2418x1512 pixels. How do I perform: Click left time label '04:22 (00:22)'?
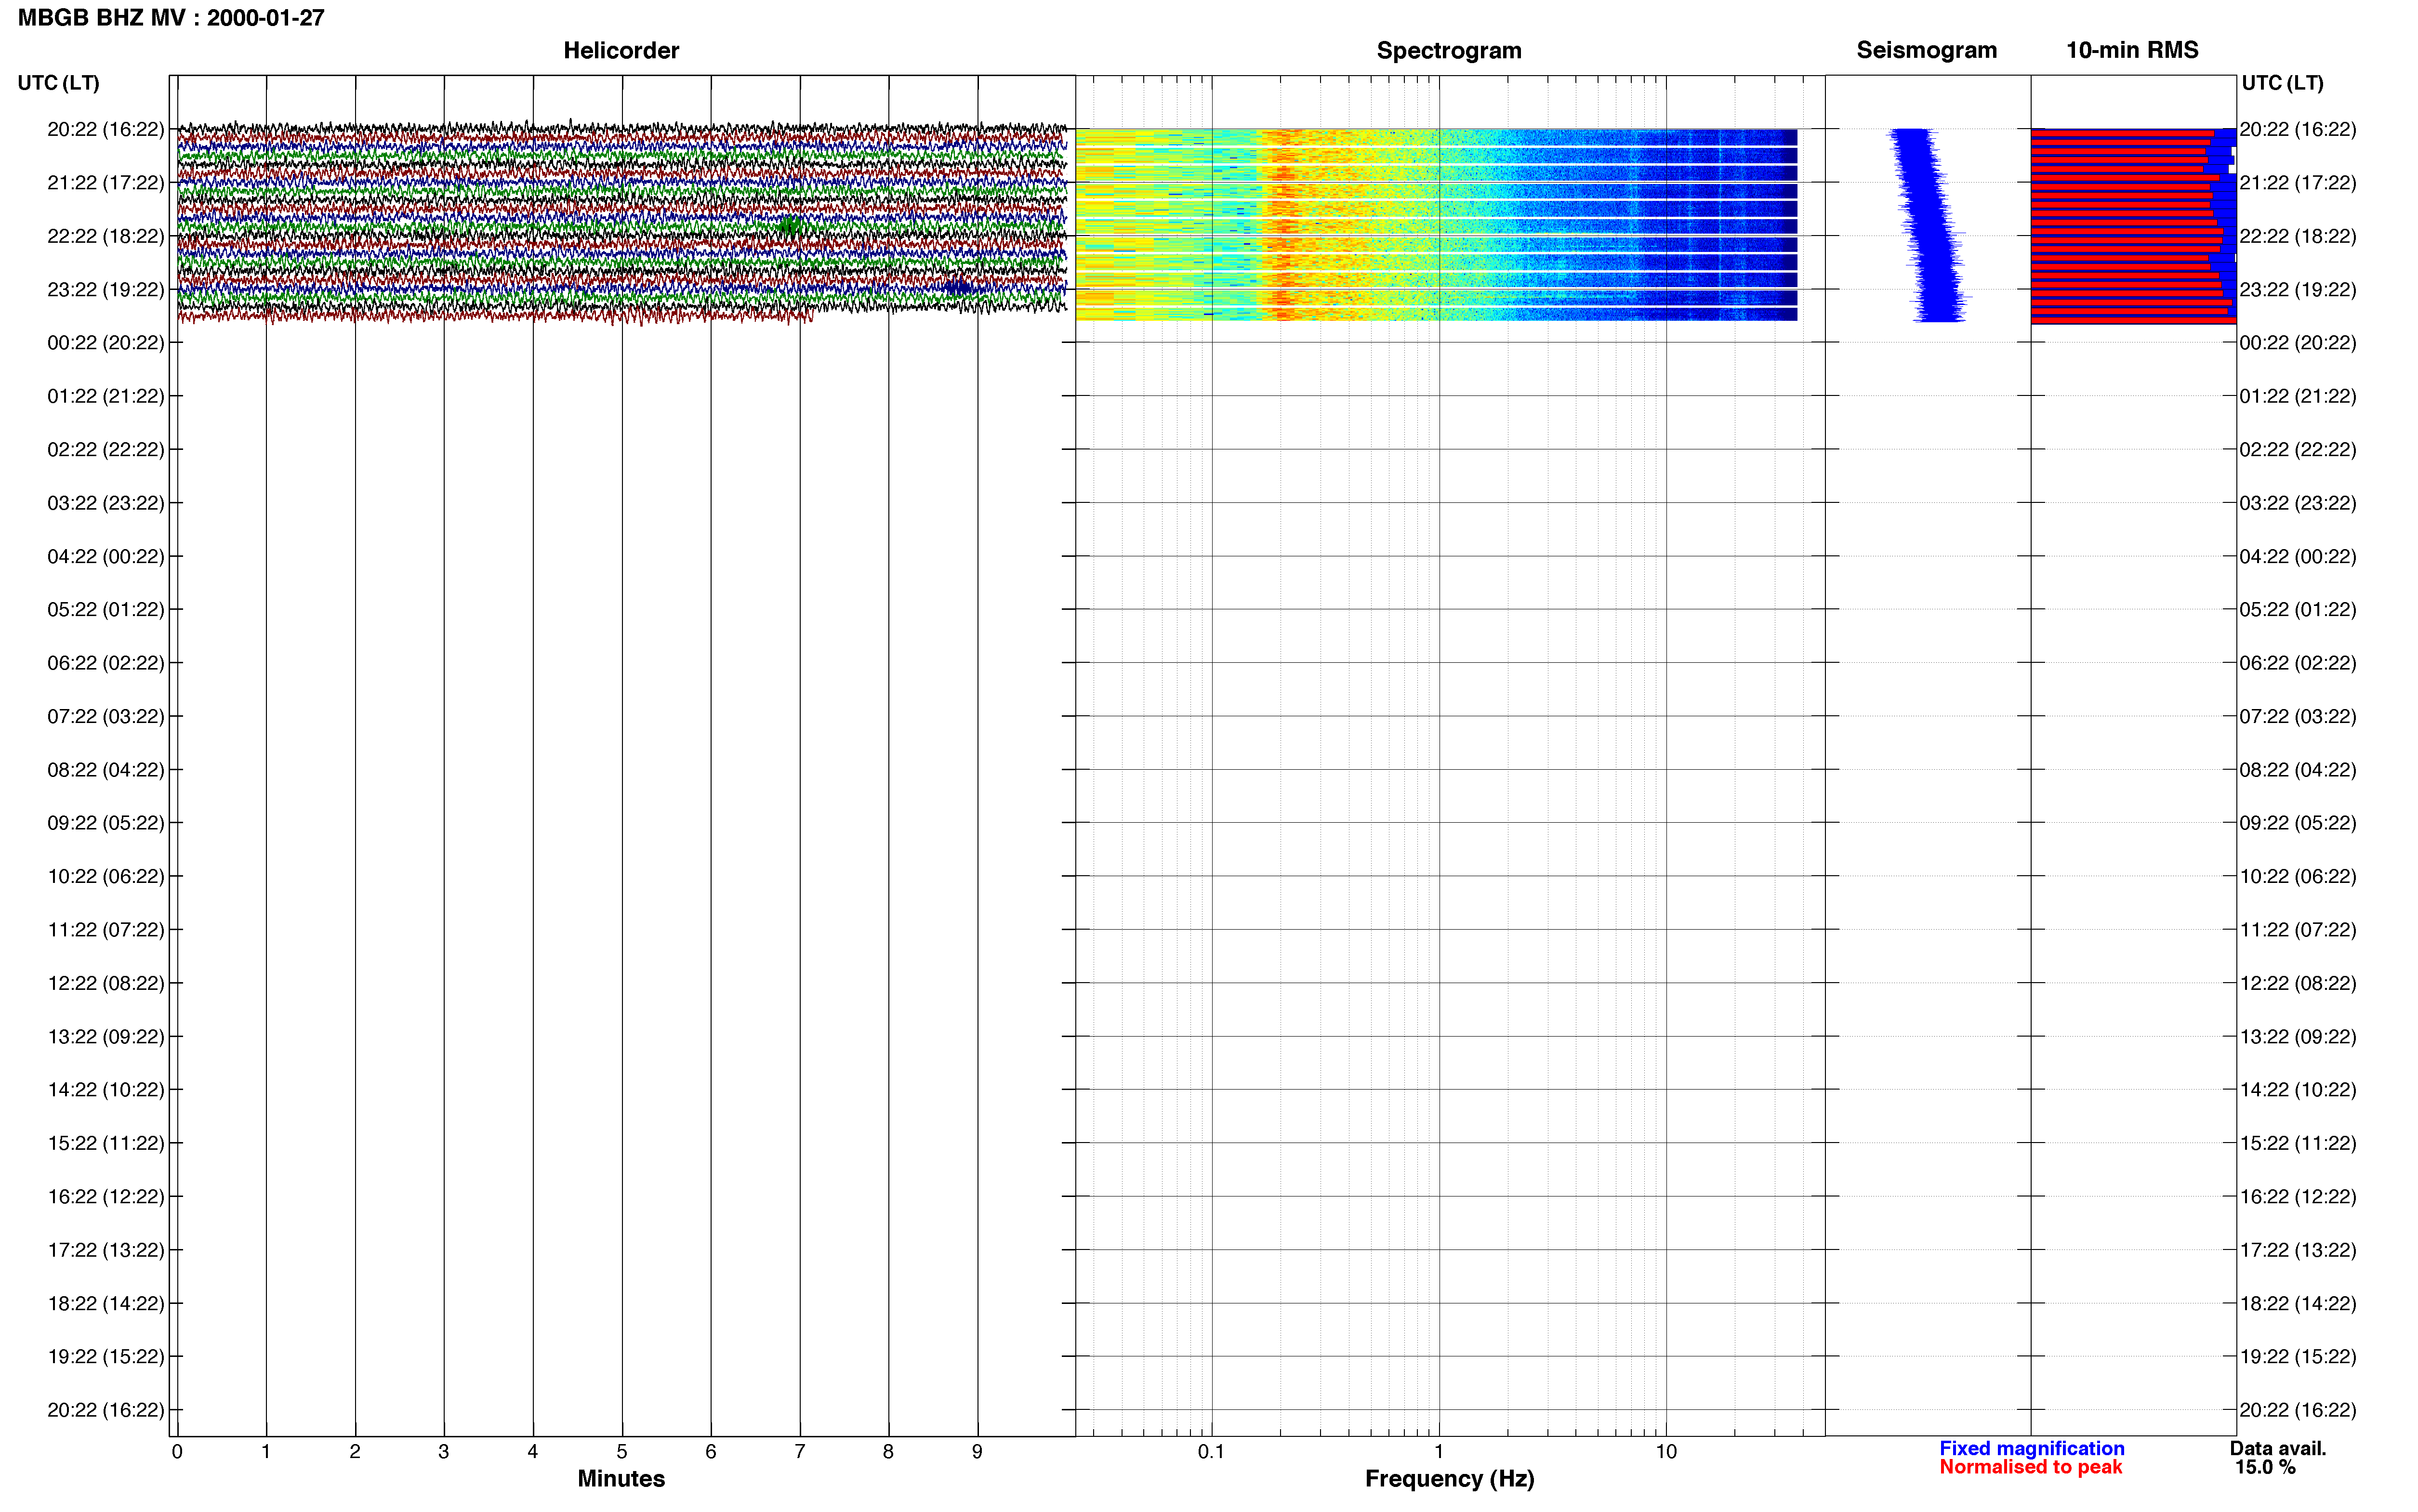[x=106, y=556]
